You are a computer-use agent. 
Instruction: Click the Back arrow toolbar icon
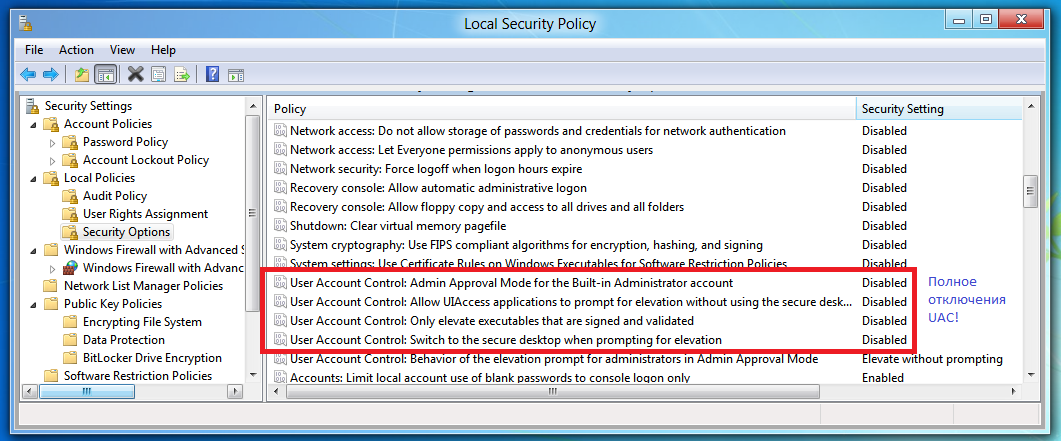pos(28,74)
